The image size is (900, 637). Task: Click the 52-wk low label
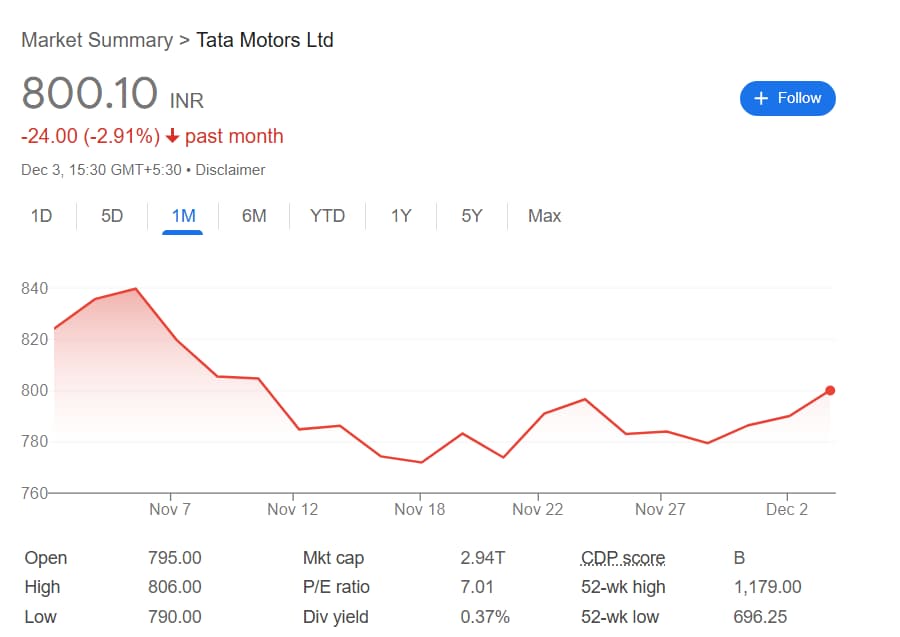click(620, 617)
